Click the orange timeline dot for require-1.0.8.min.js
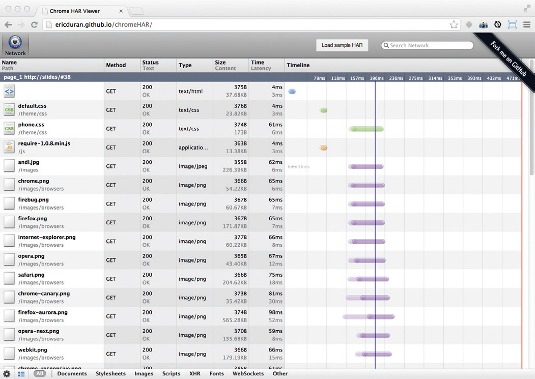Viewport: 535px width, 379px height. pos(323,148)
